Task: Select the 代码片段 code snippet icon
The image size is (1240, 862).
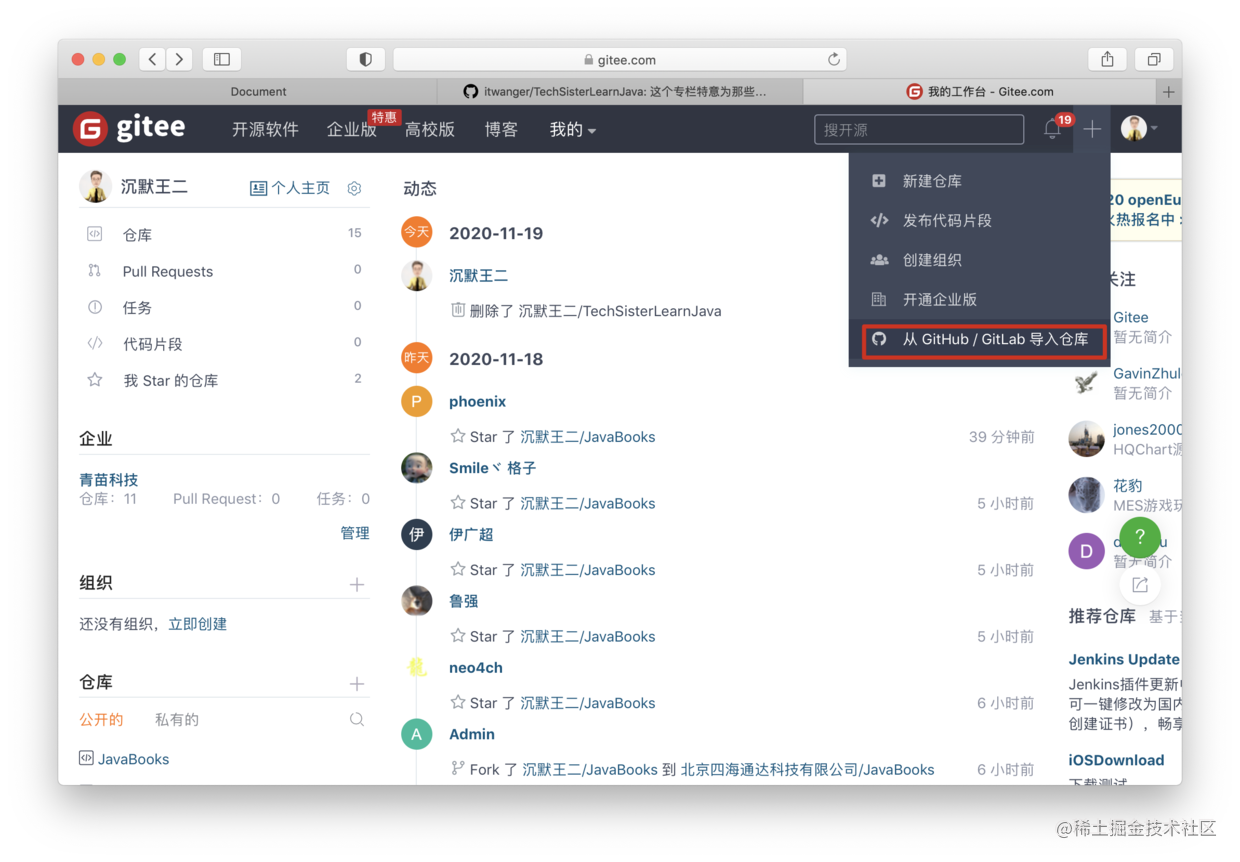Action: pos(94,344)
